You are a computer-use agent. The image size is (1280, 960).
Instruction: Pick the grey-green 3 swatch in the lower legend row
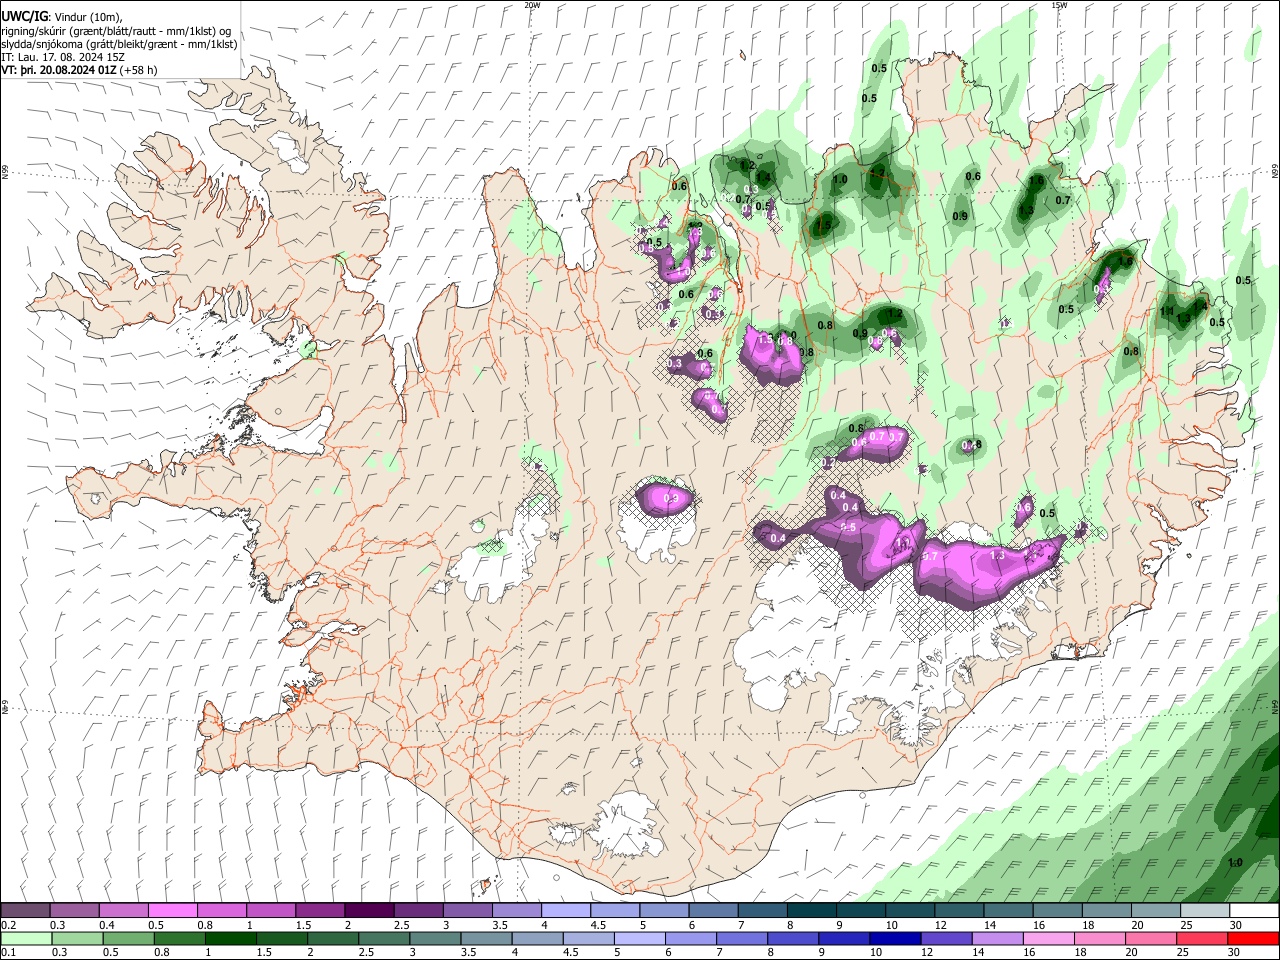pos(435,939)
